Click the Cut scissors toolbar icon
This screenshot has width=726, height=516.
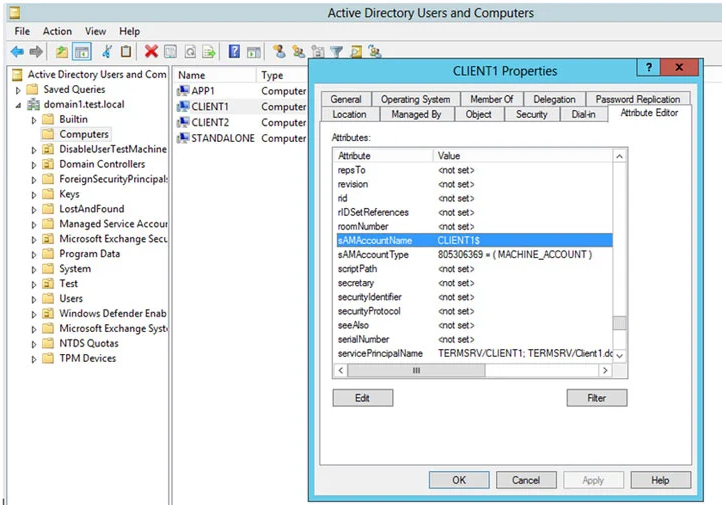tap(107, 51)
